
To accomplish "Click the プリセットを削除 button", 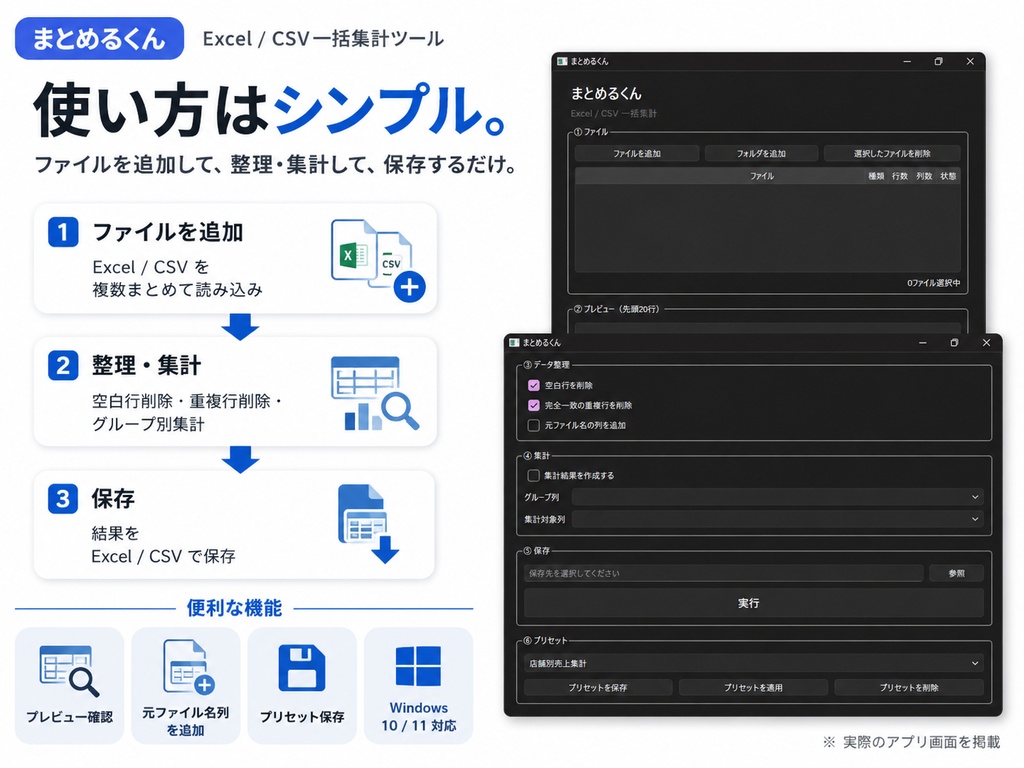I will click(909, 688).
